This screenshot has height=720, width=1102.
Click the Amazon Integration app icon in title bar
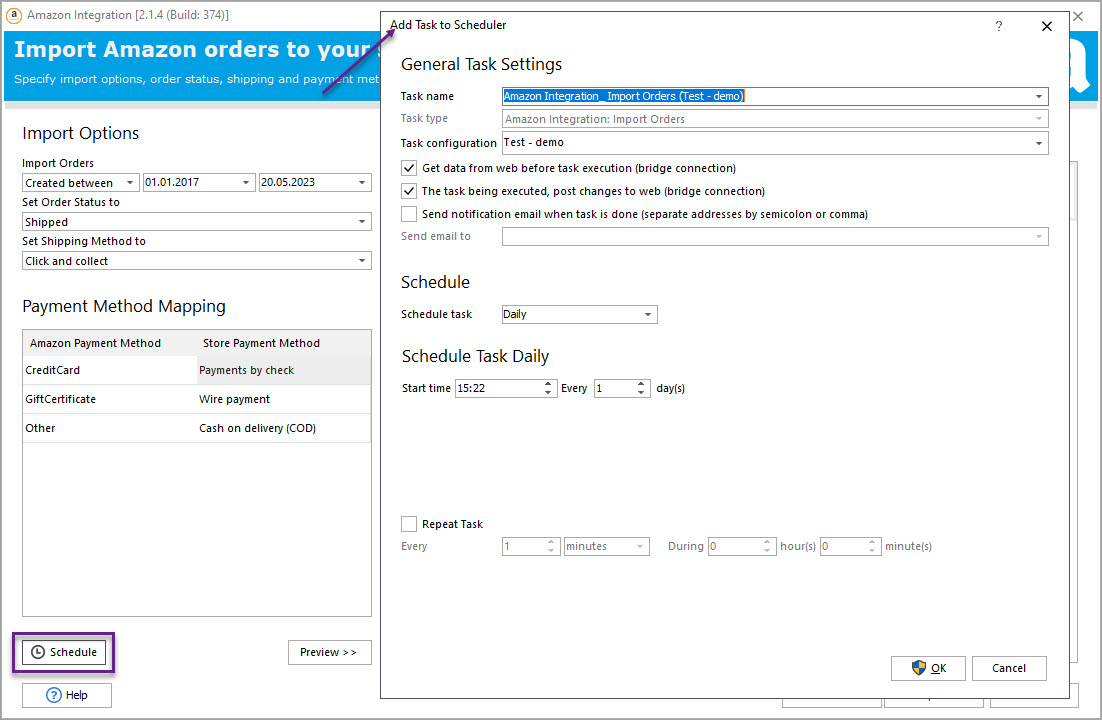pos(14,15)
